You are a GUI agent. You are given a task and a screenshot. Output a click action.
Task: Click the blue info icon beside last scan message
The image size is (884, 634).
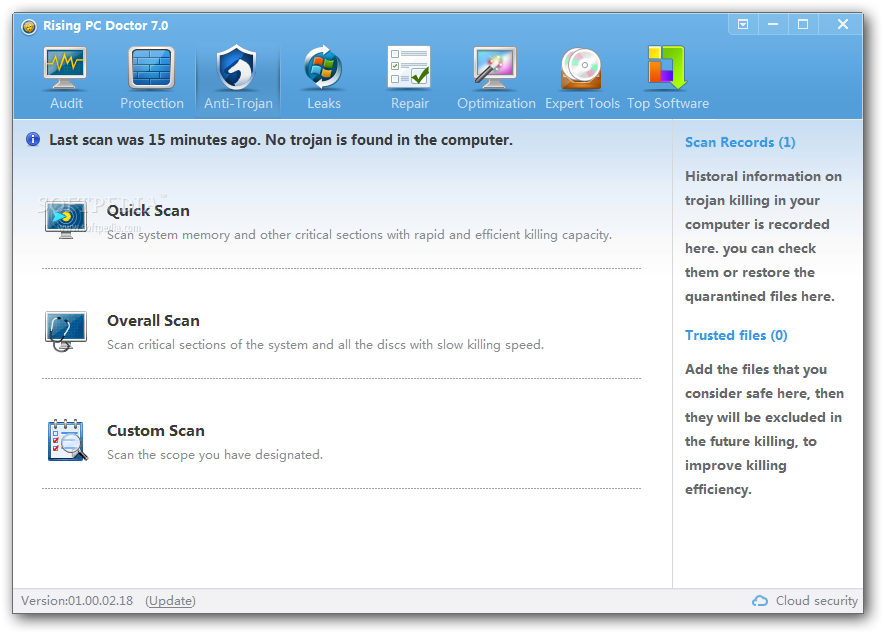point(33,139)
